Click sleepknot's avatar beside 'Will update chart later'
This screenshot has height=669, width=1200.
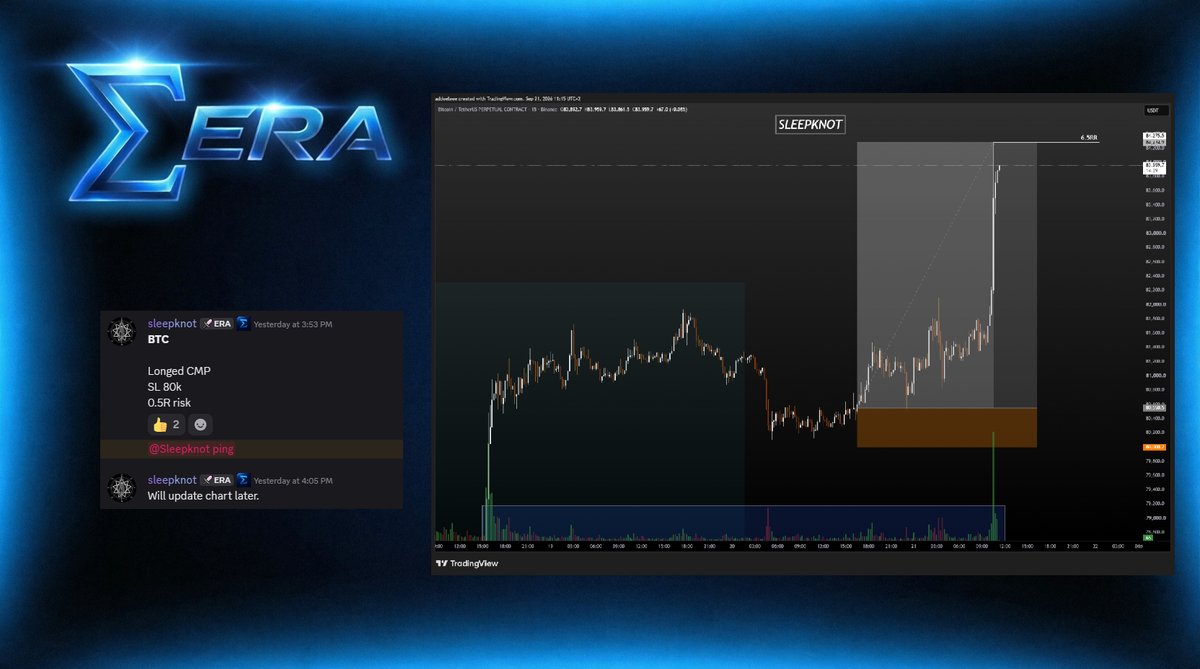121,487
